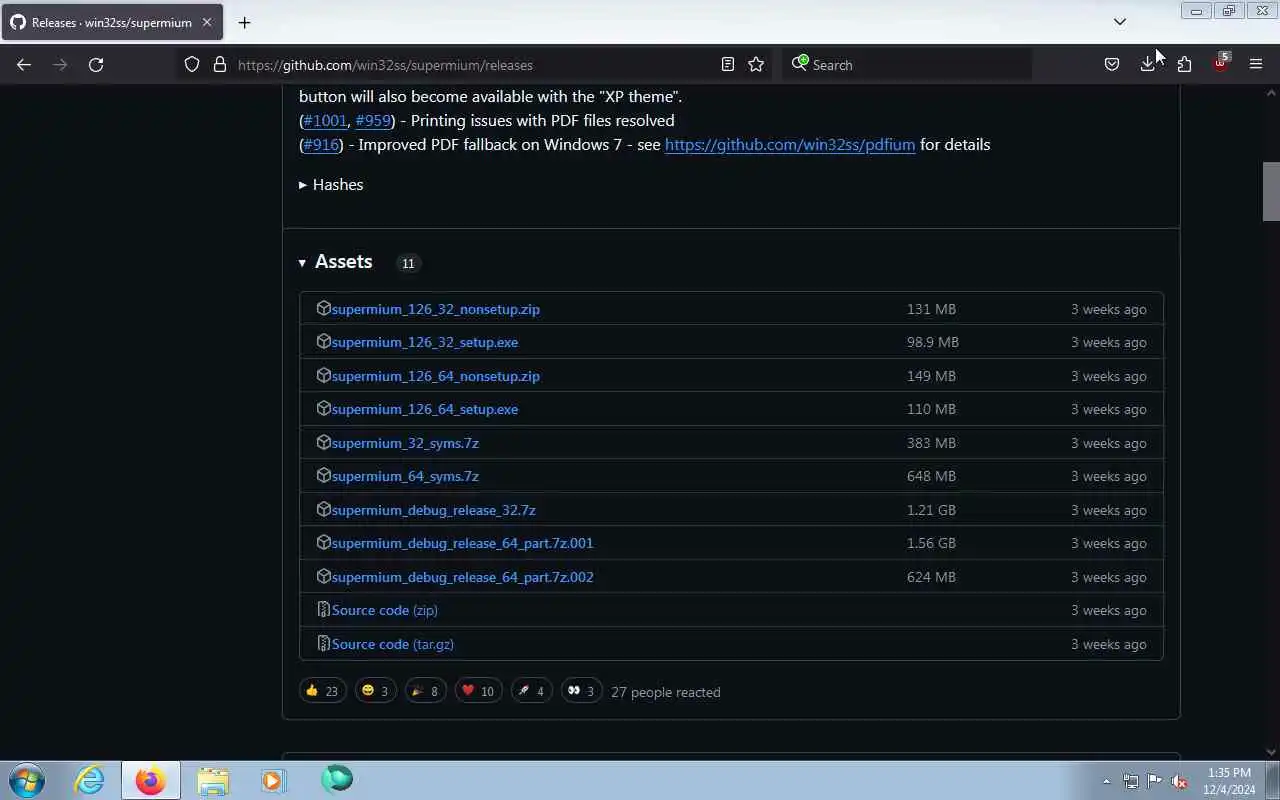Viewport: 1280px width, 800px height.
Task: Click the page vertical scrollbar thumb
Action: [1271, 191]
